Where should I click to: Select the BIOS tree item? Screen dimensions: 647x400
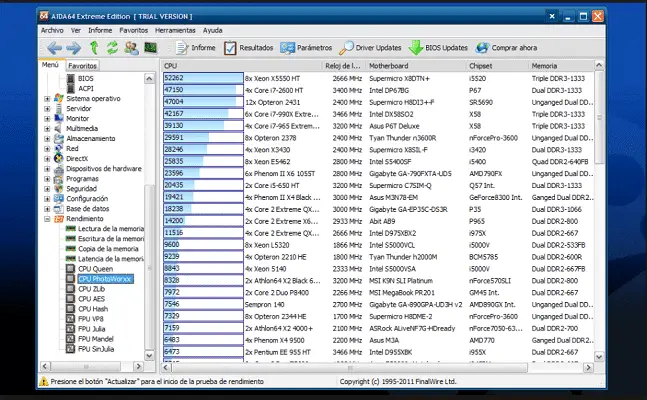point(85,78)
